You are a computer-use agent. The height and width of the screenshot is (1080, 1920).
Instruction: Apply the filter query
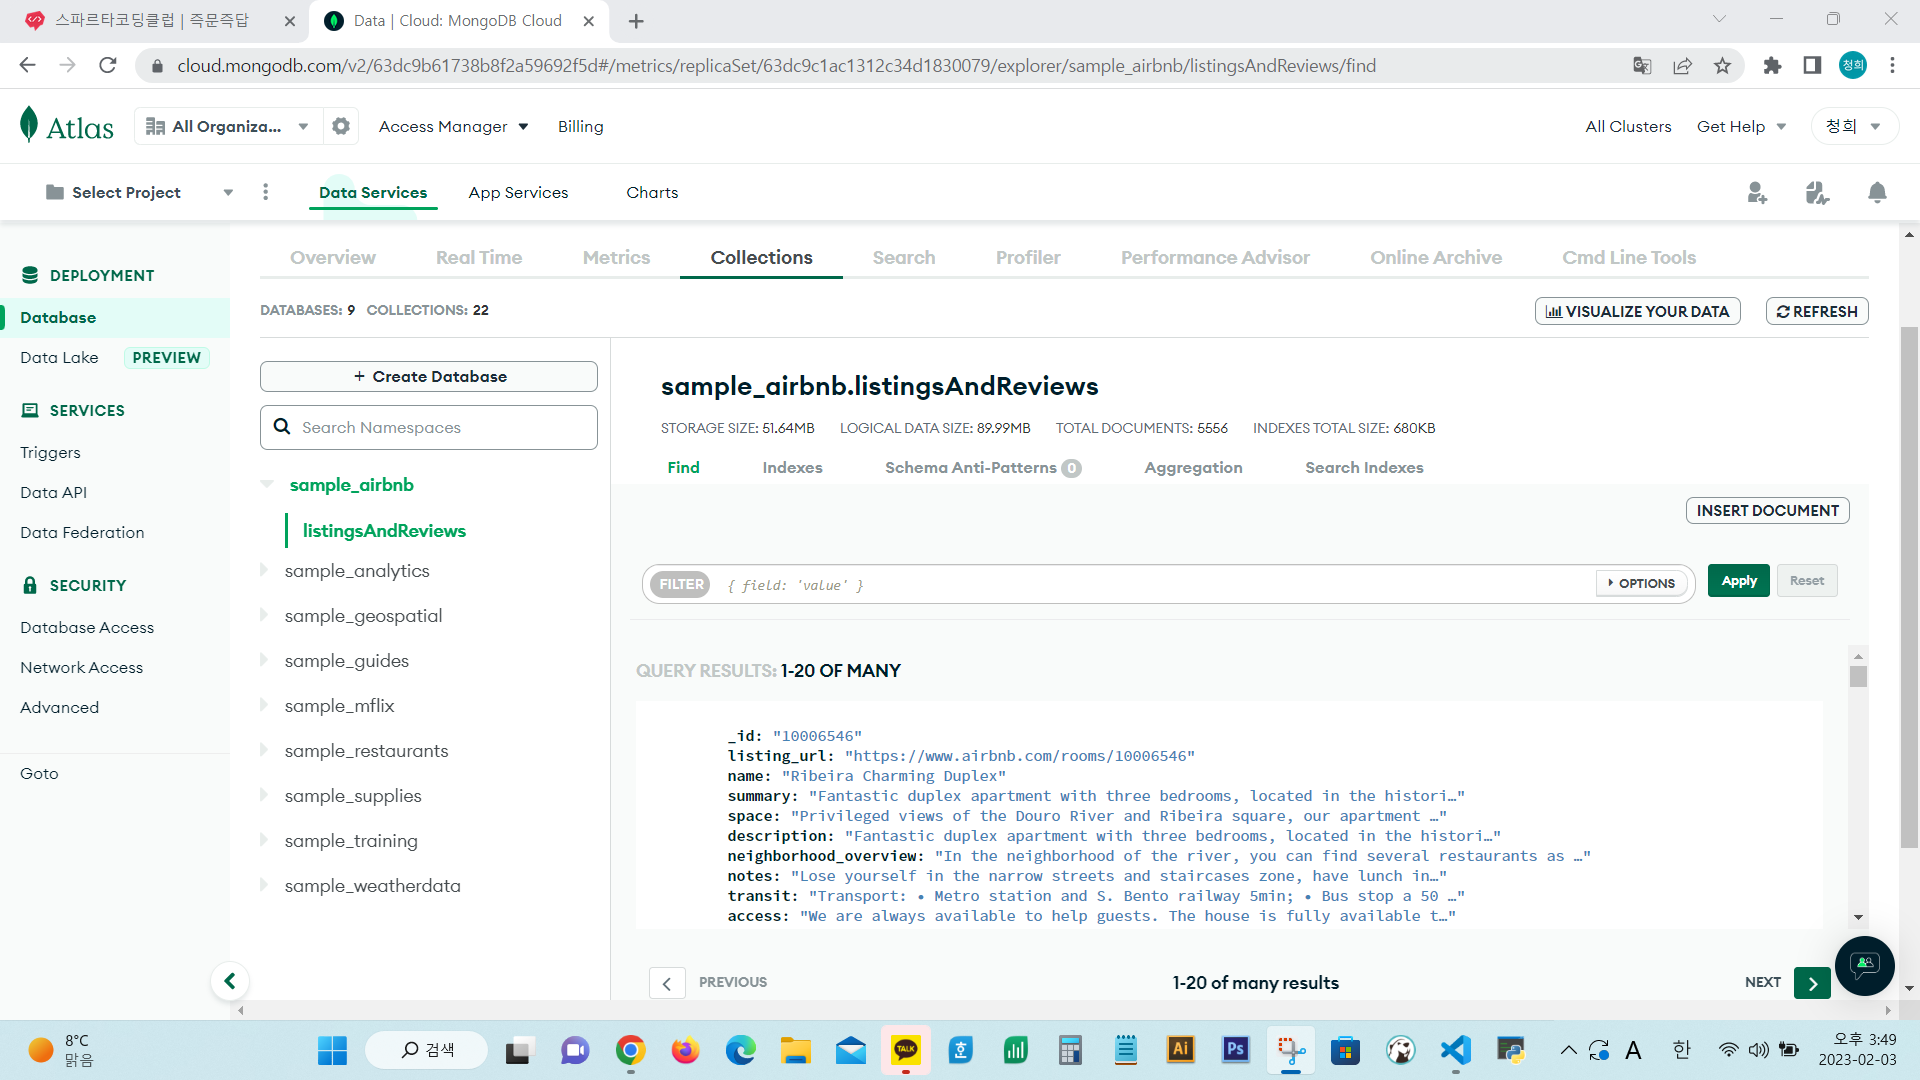coord(1739,581)
